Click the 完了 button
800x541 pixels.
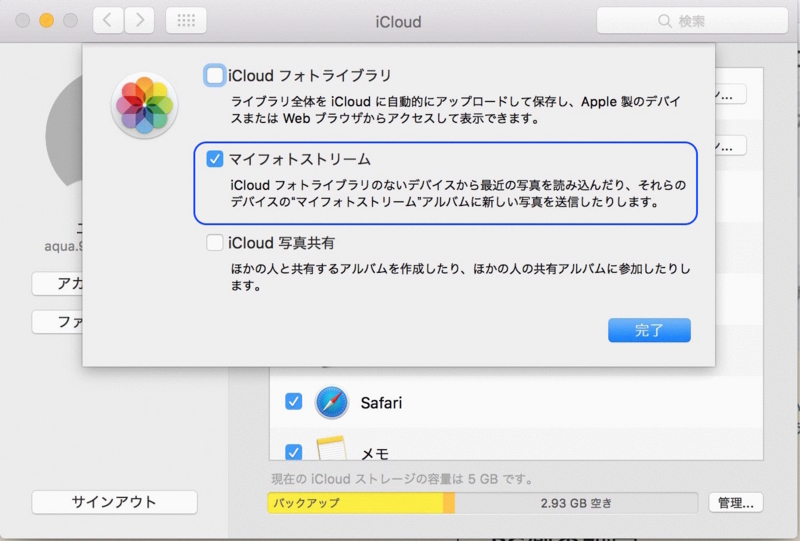pos(649,330)
